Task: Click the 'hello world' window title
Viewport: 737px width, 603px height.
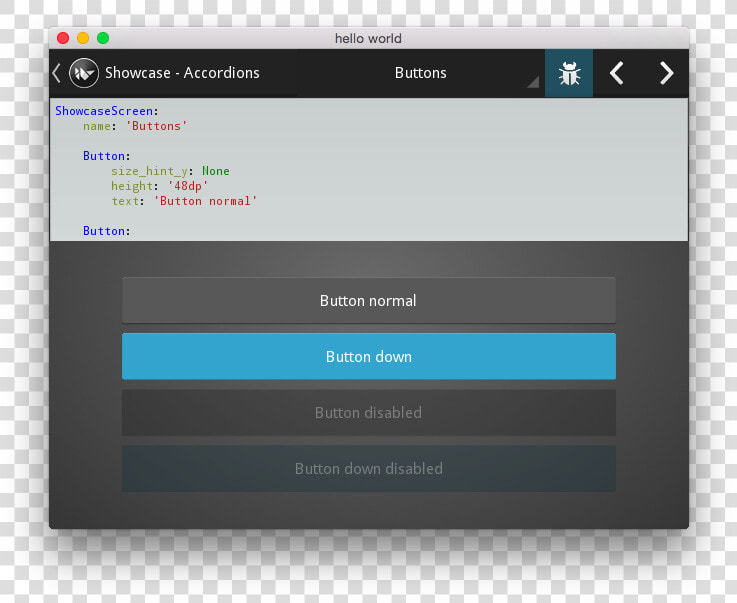Action: coord(368,39)
